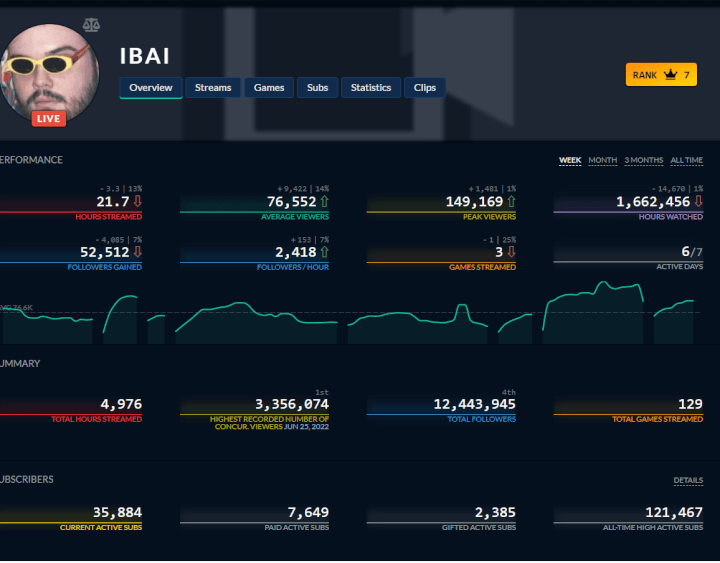Open subscribers DETAILS link

tap(688, 480)
